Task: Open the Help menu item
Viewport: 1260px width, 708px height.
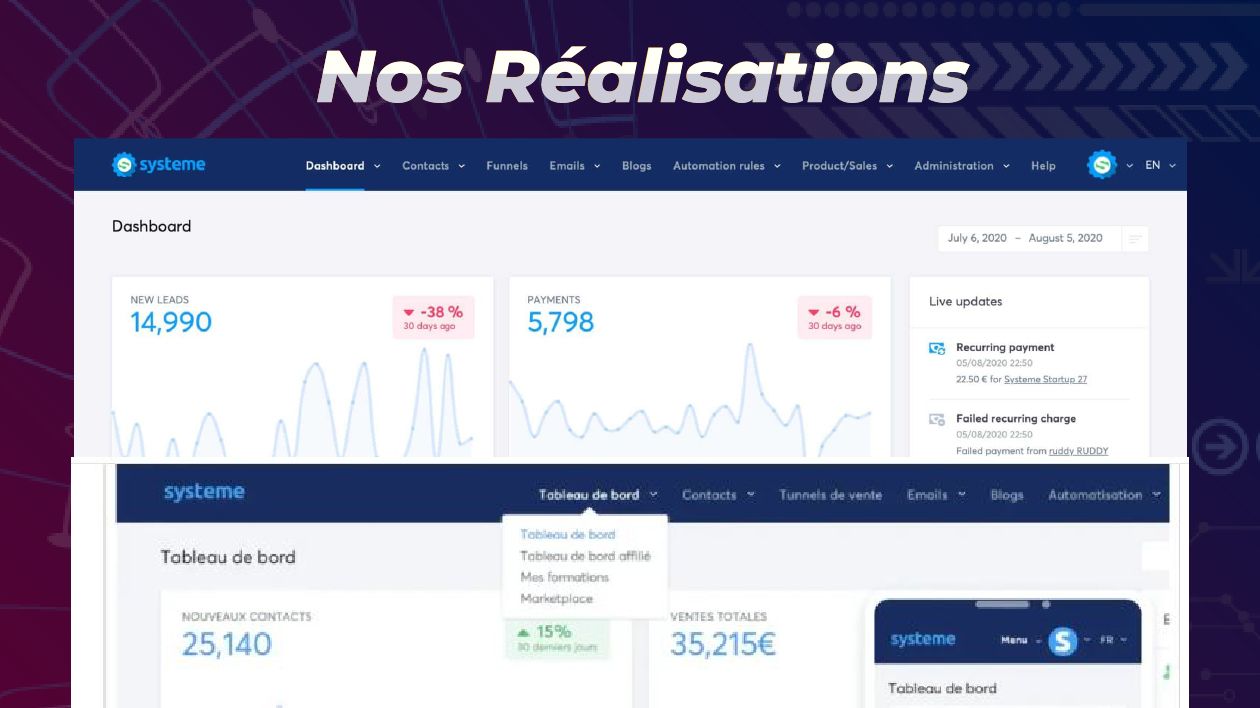Action: coord(1043,166)
